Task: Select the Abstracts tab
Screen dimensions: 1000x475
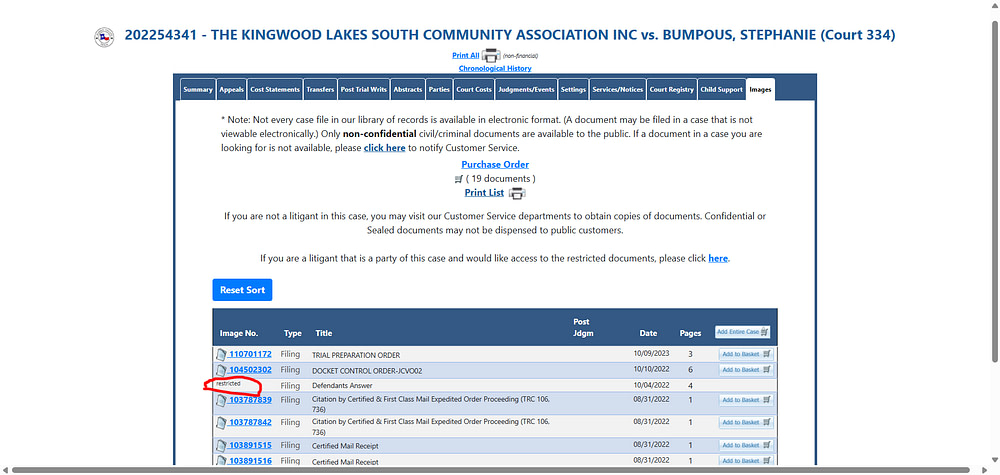Action: (408, 90)
